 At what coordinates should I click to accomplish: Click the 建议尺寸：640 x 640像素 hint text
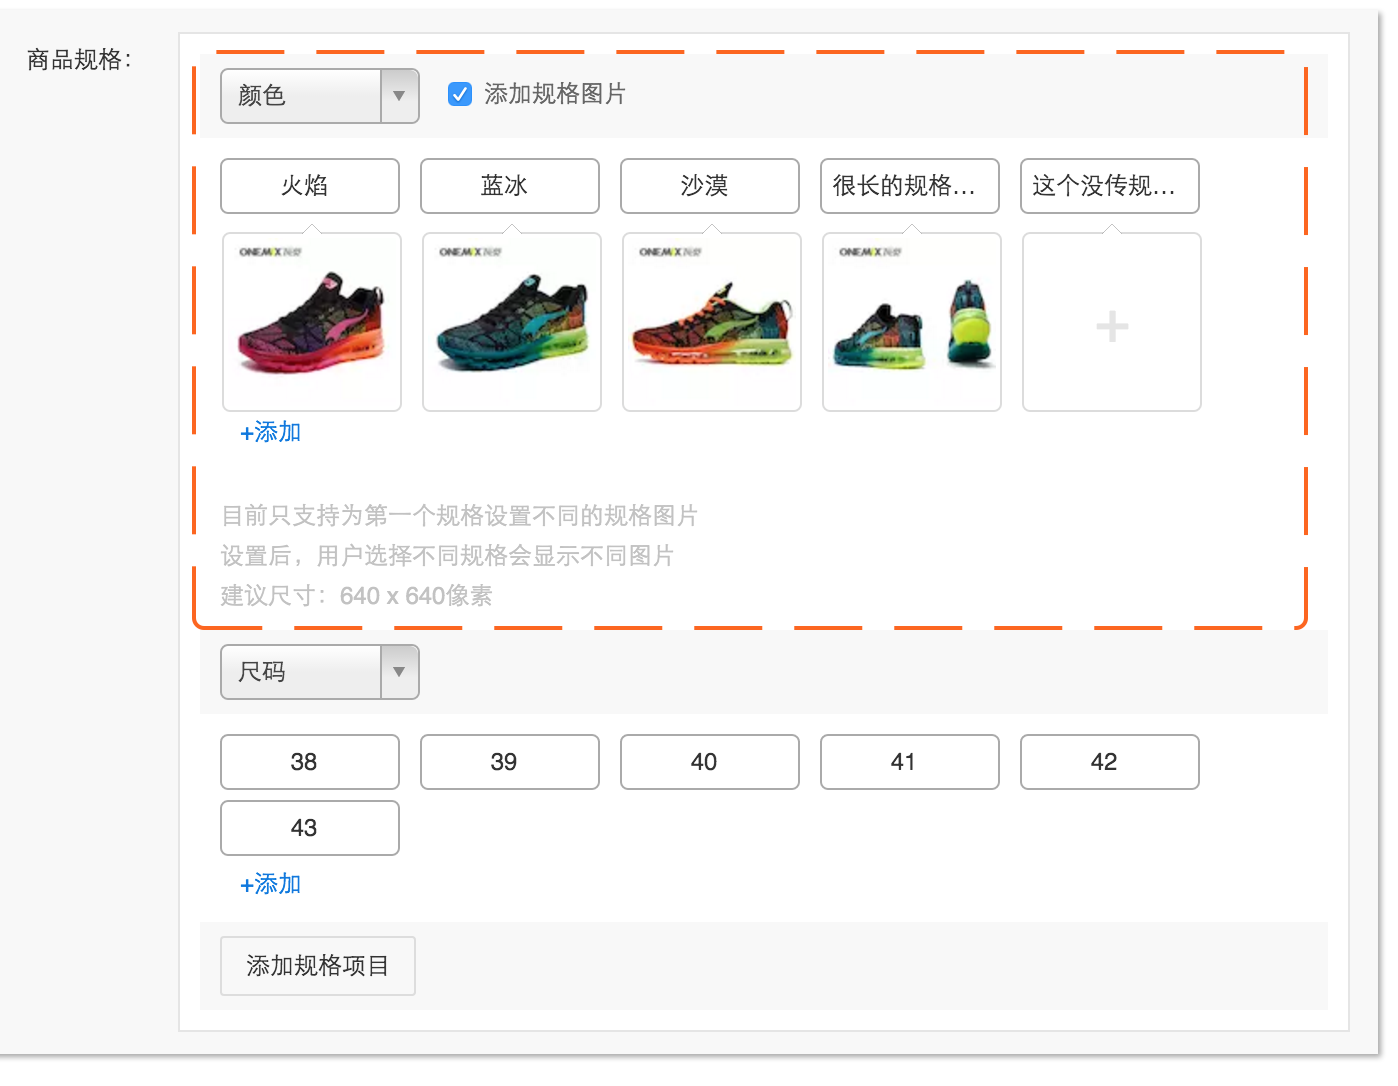point(356,596)
